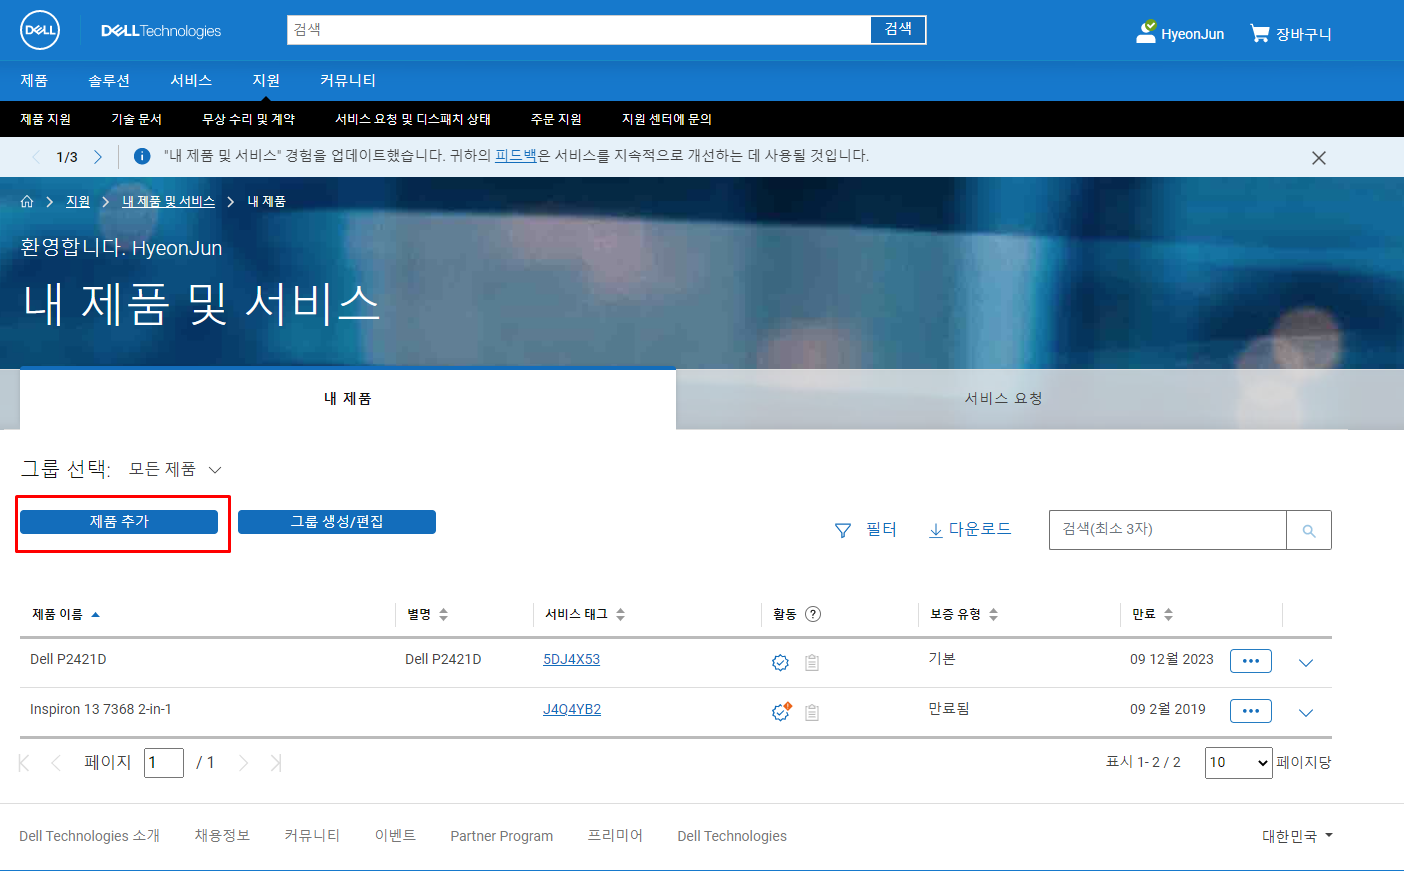Select 기술 문서 submenu item
The height and width of the screenshot is (871, 1404).
[137, 119]
